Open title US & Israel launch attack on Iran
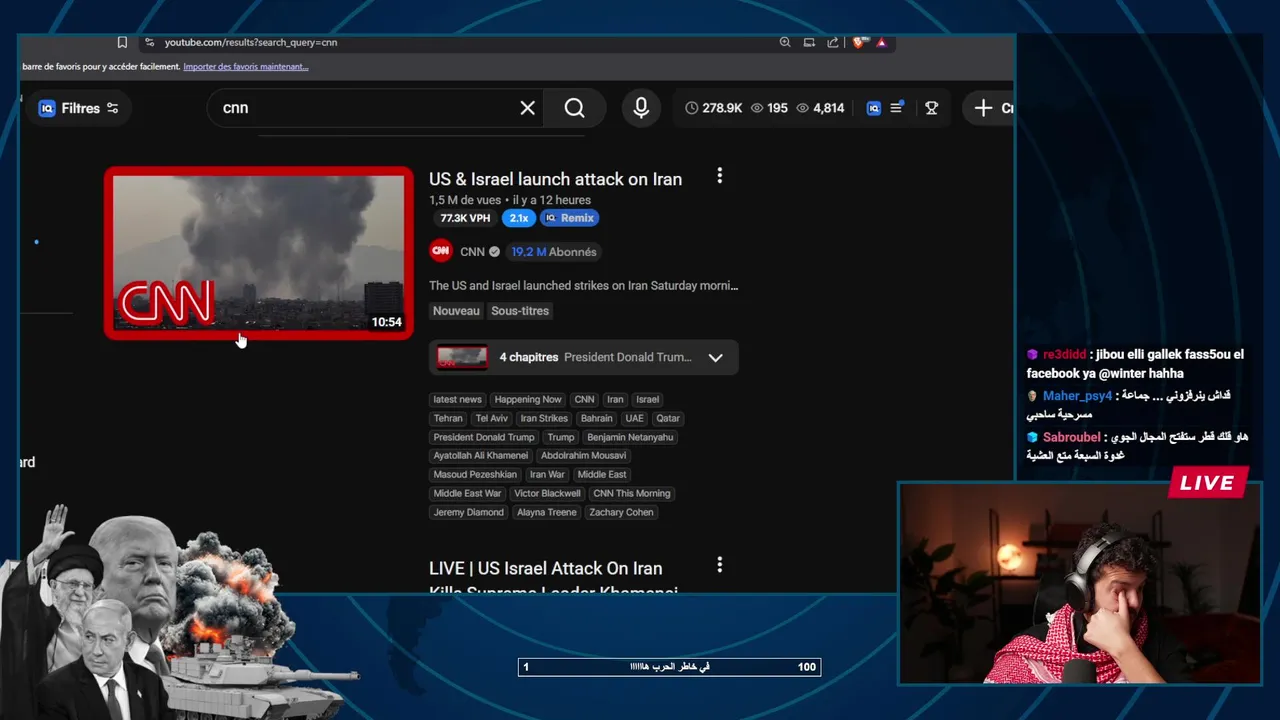 (555, 179)
